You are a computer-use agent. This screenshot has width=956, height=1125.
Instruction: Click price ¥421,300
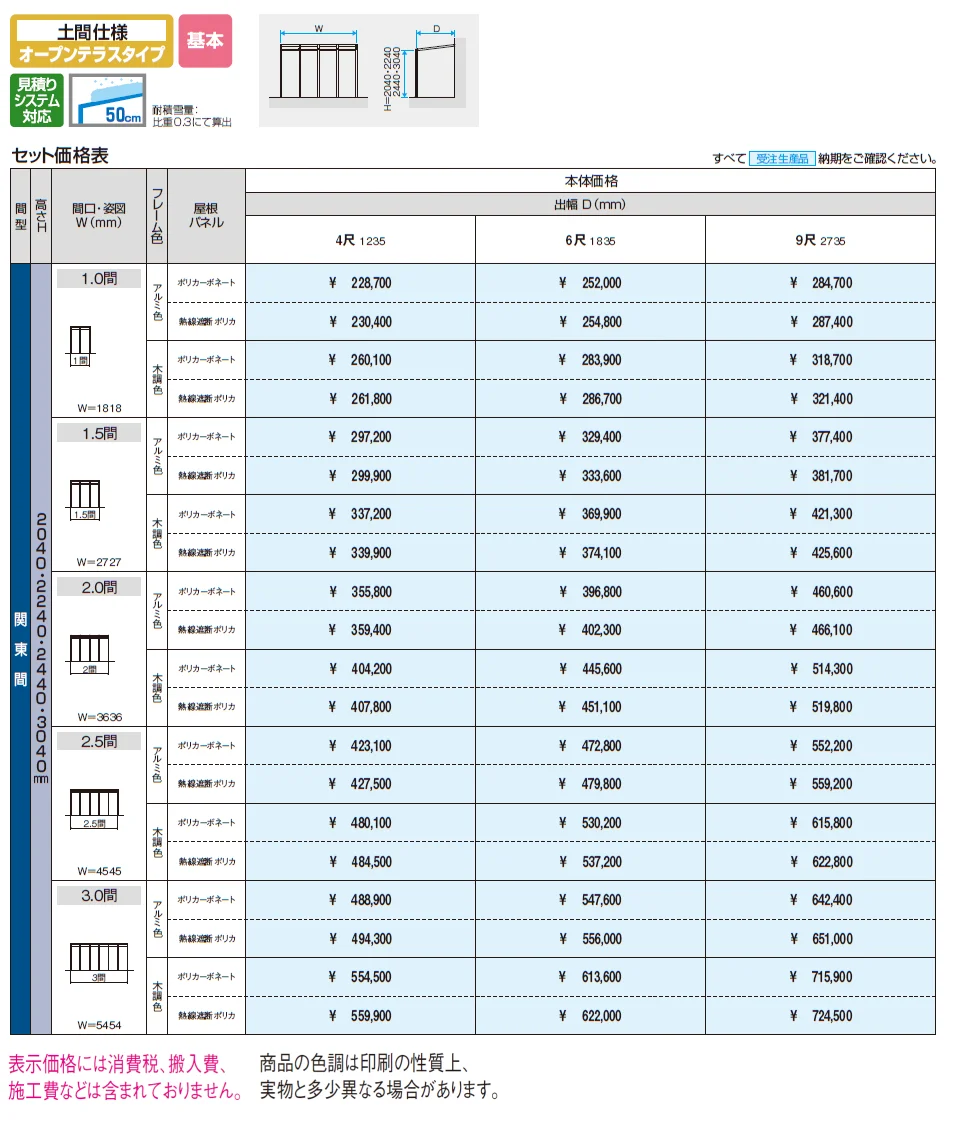click(x=821, y=514)
